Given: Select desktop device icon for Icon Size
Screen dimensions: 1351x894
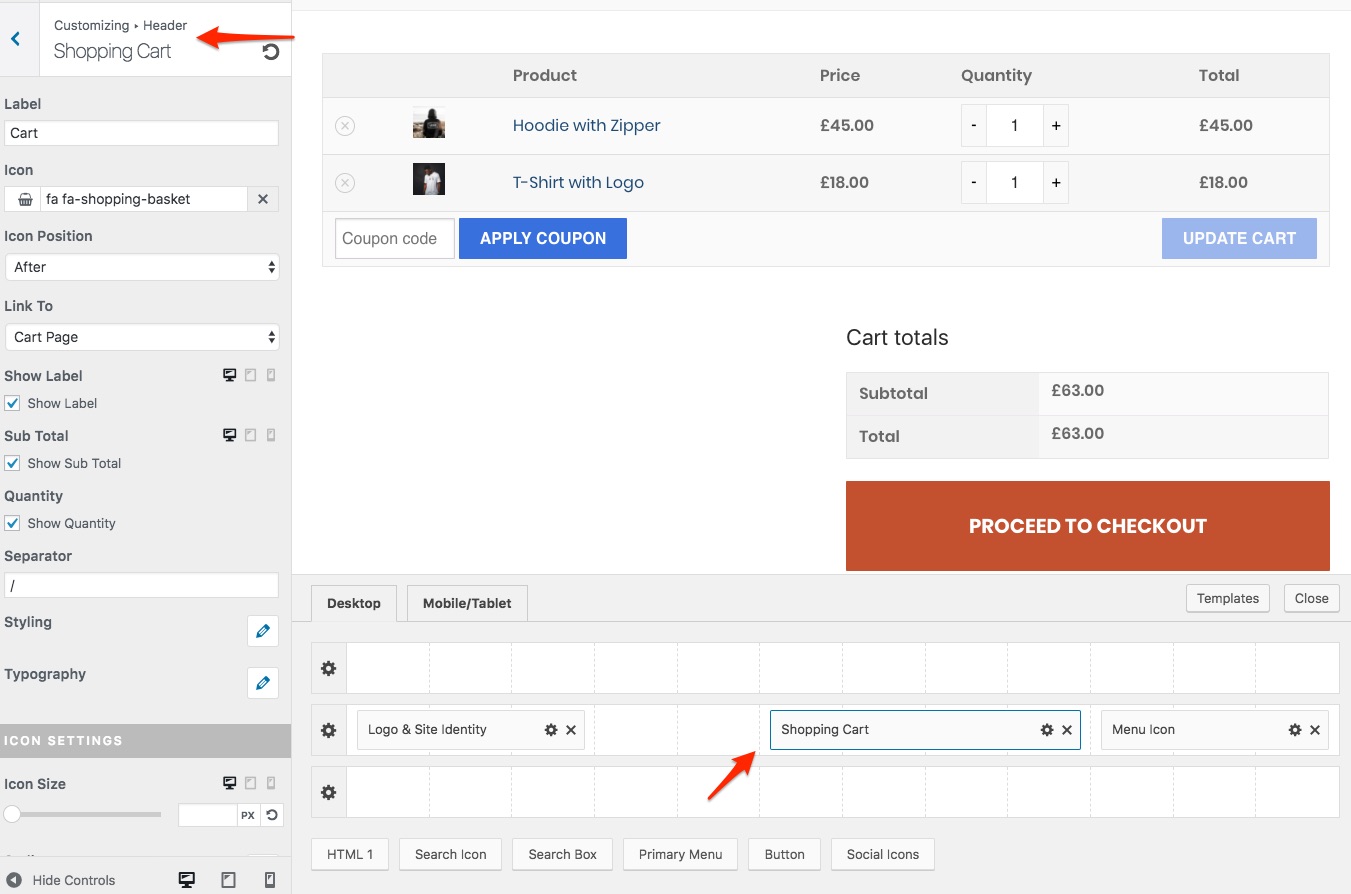Looking at the screenshot, I should click(229, 784).
